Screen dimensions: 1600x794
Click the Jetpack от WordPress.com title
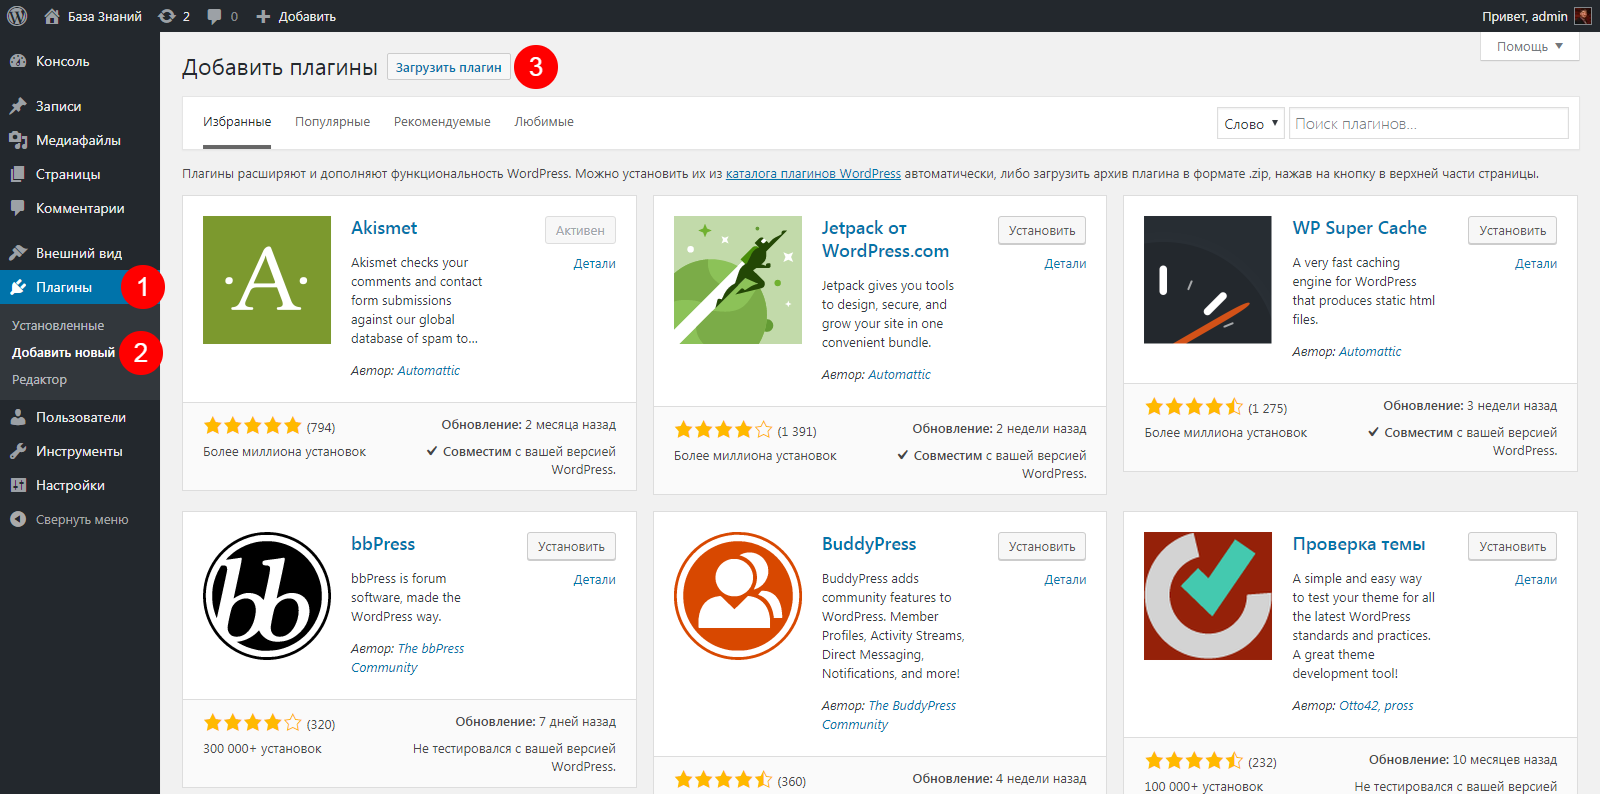(885, 240)
